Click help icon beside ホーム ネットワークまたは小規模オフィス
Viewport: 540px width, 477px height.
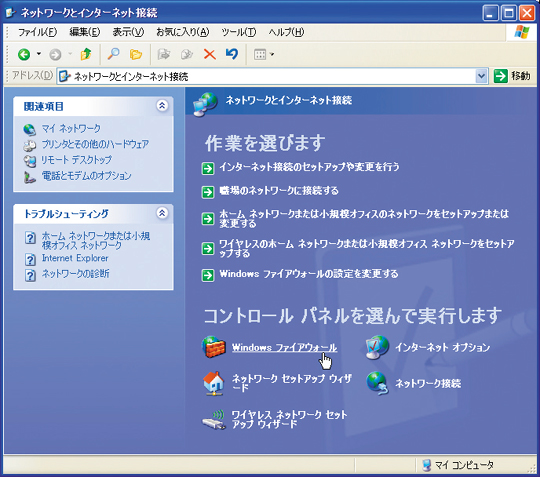tap(30, 238)
